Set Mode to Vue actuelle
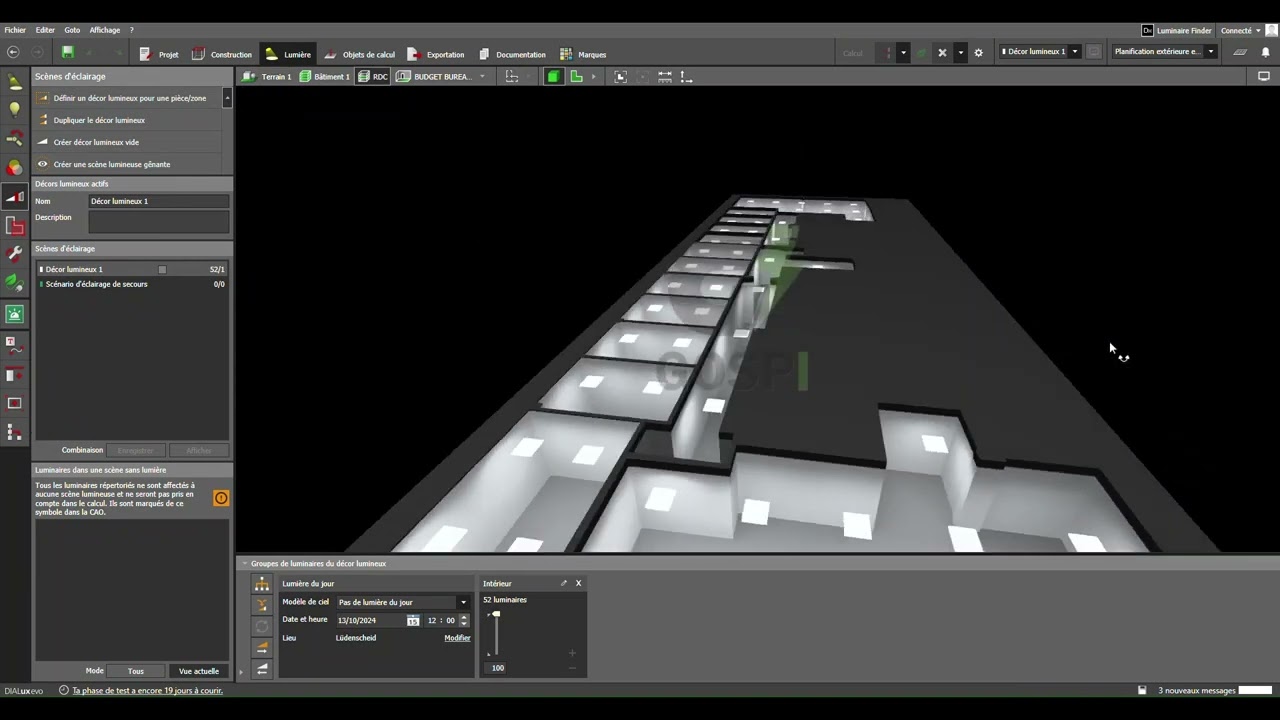The width and height of the screenshot is (1280, 720). [198, 671]
